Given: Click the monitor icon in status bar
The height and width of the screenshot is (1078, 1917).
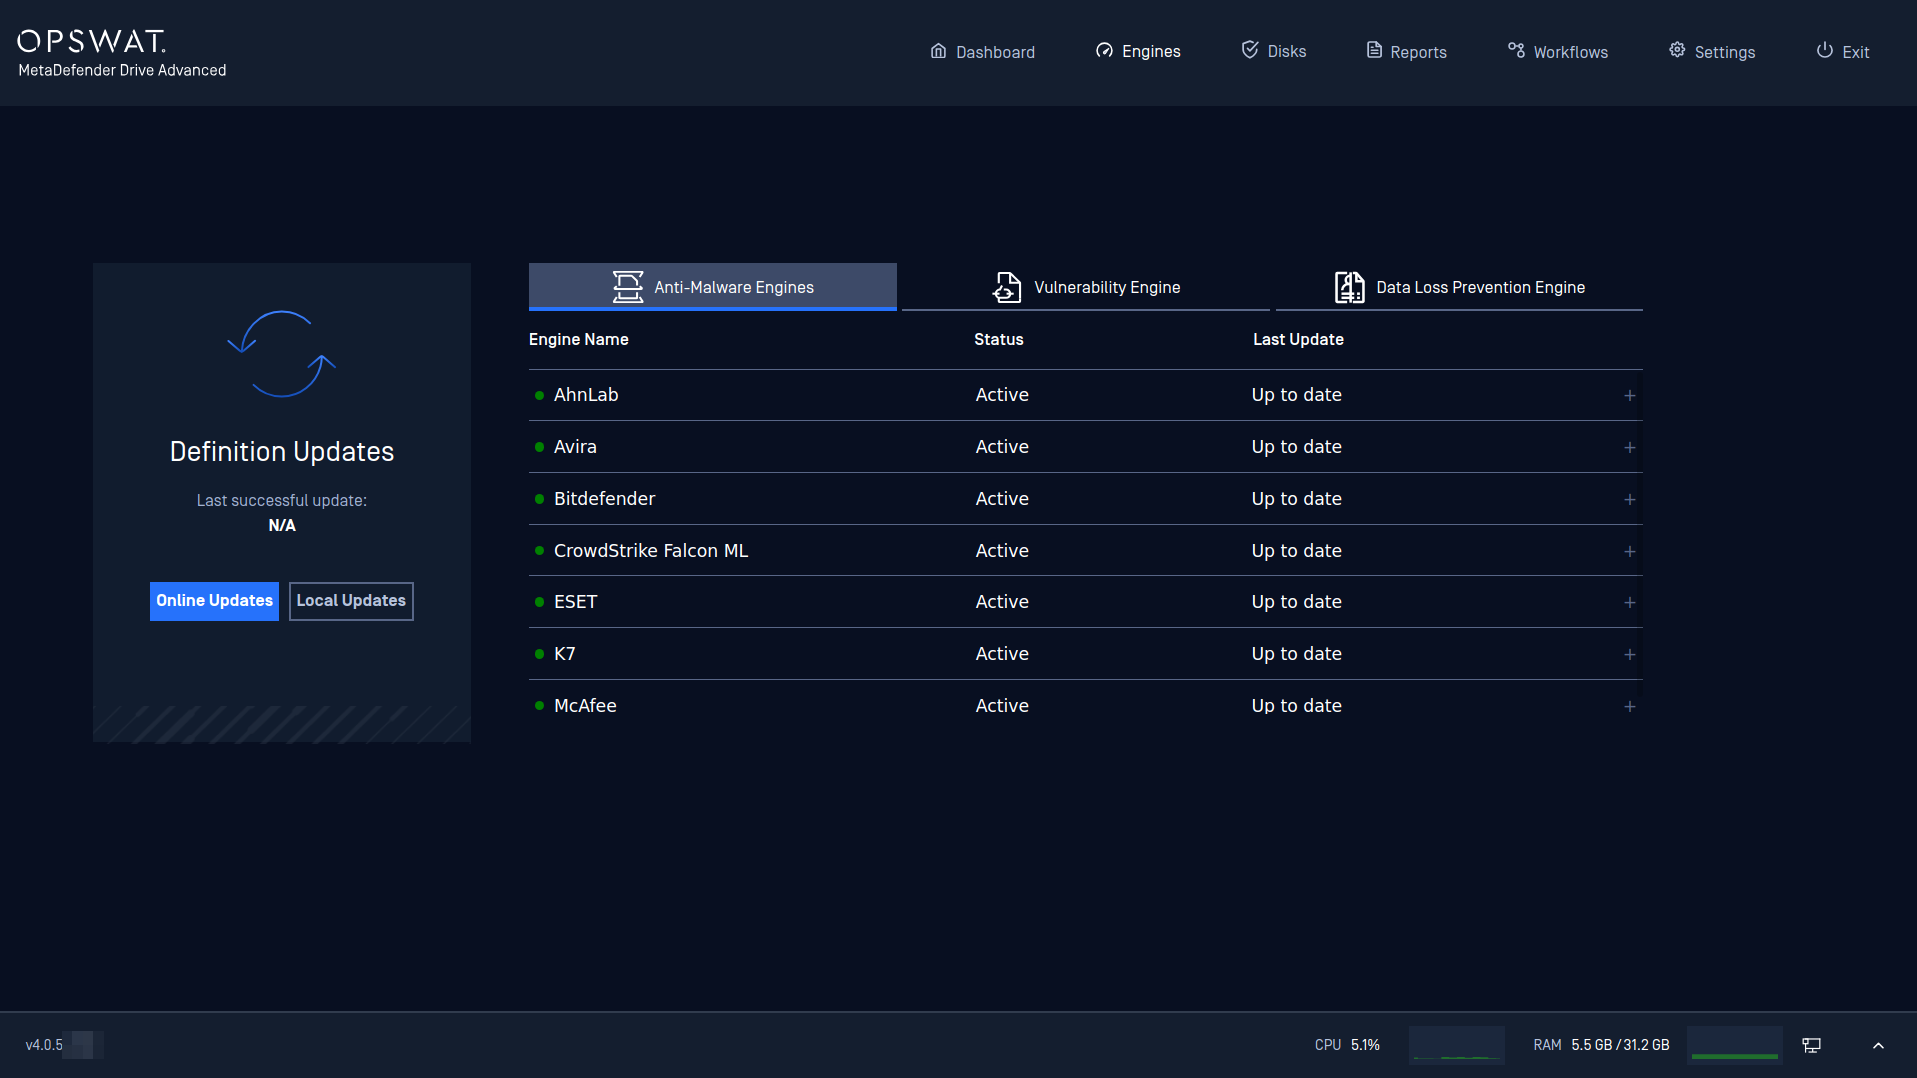Looking at the screenshot, I should point(1811,1045).
